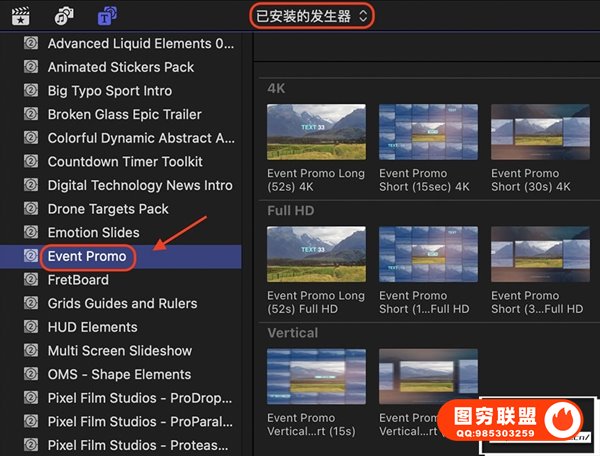Select Broken Glass Epic Trailer category
Viewport: 600px width, 456px height.
click(x=124, y=115)
